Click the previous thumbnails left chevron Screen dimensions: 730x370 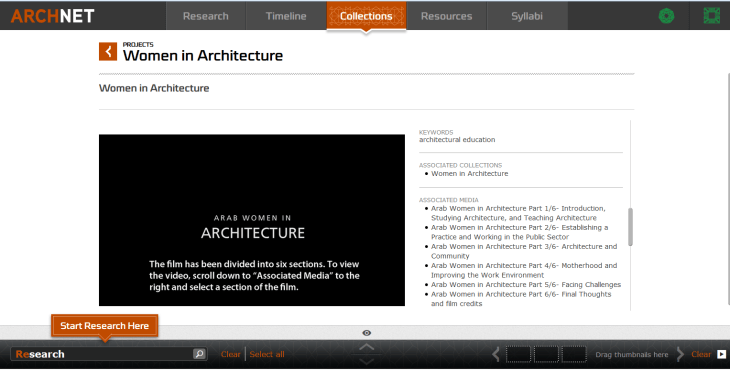coord(496,354)
